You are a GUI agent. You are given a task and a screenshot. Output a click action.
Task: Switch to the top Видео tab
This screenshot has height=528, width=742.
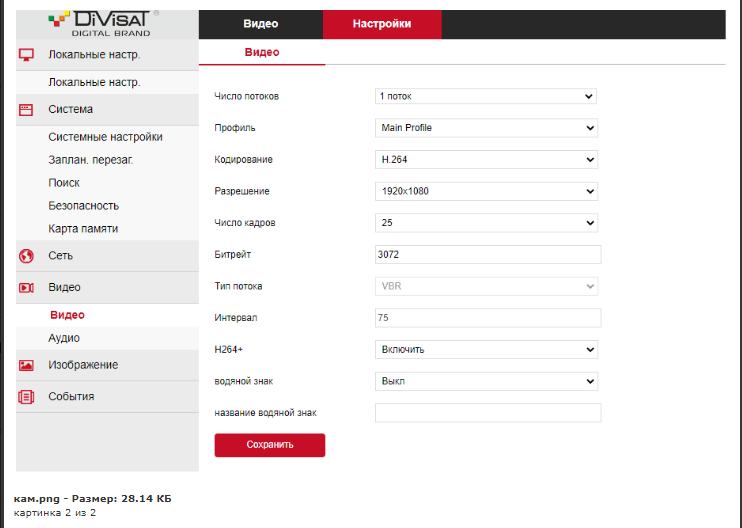(260, 24)
